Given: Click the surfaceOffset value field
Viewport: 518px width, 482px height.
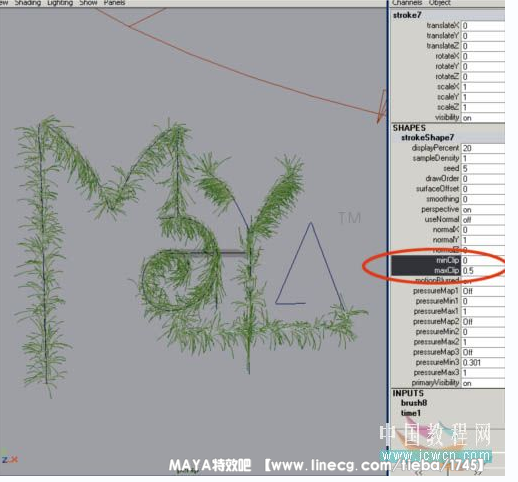Looking at the screenshot, I should pos(483,189).
